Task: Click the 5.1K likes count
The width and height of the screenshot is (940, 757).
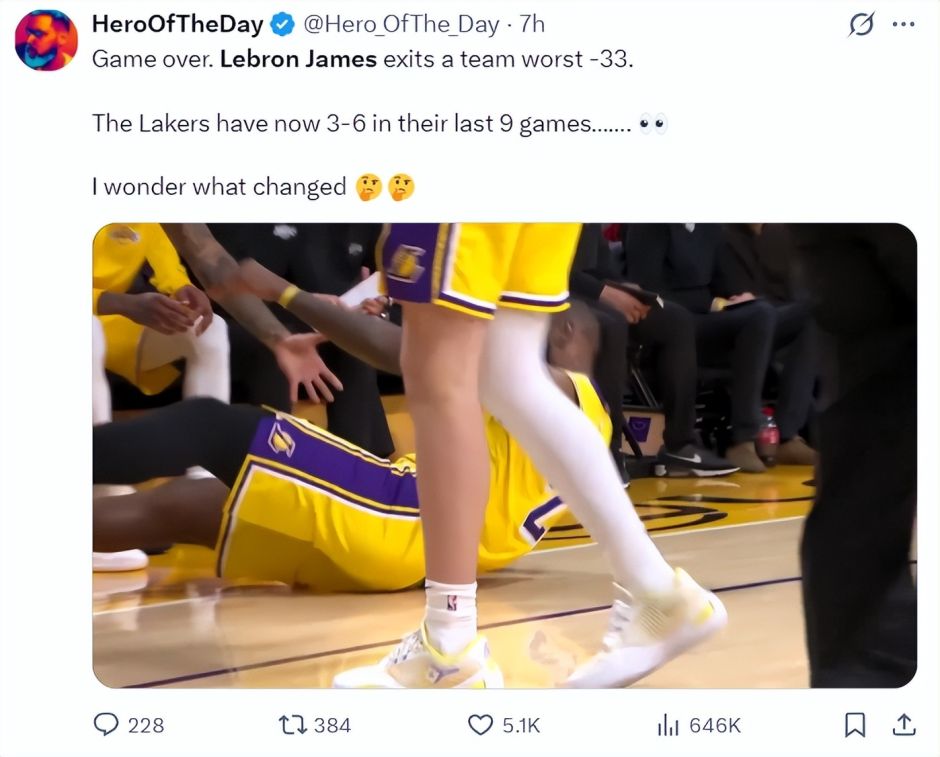Action: pyautogui.click(x=521, y=725)
